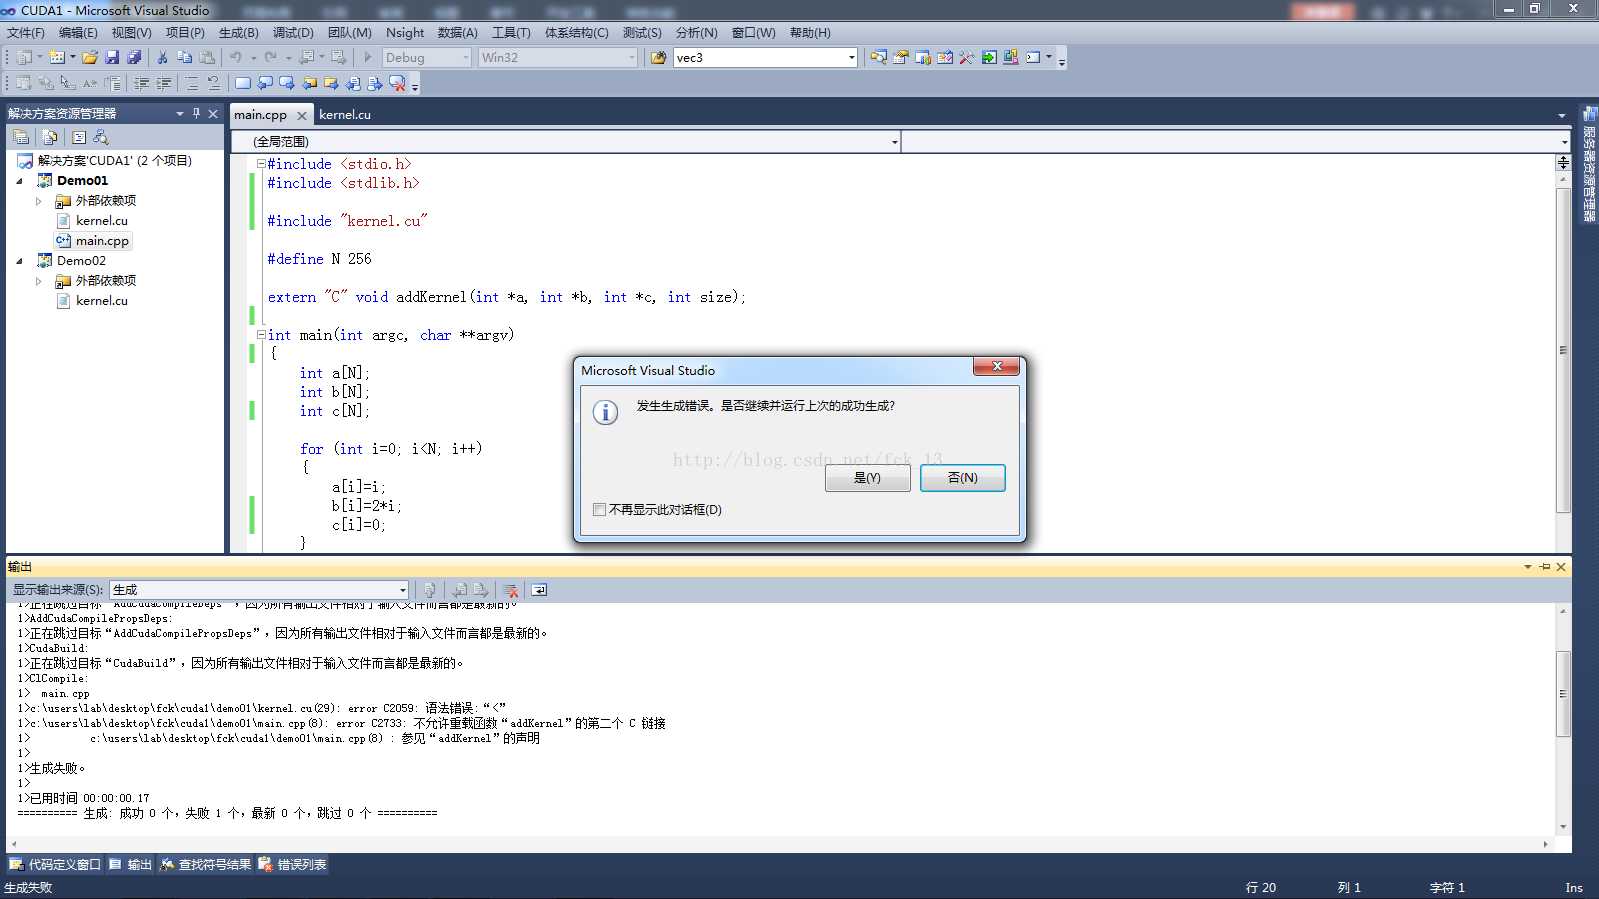Click the error C2059 line in output
Screen dimensions: 1599x899
pyautogui.click(x=262, y=709)
